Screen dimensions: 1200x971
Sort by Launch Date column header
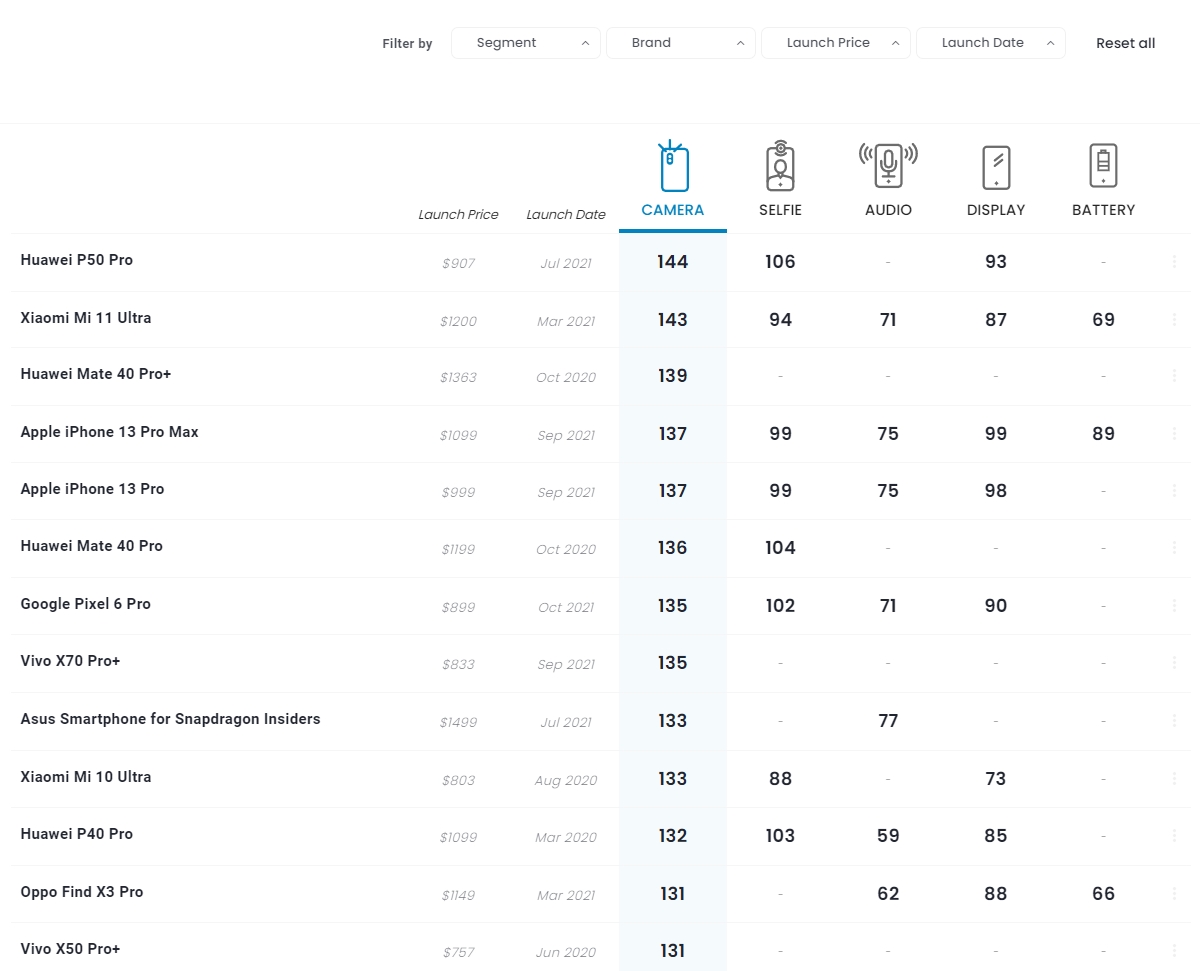coord(566,214)
